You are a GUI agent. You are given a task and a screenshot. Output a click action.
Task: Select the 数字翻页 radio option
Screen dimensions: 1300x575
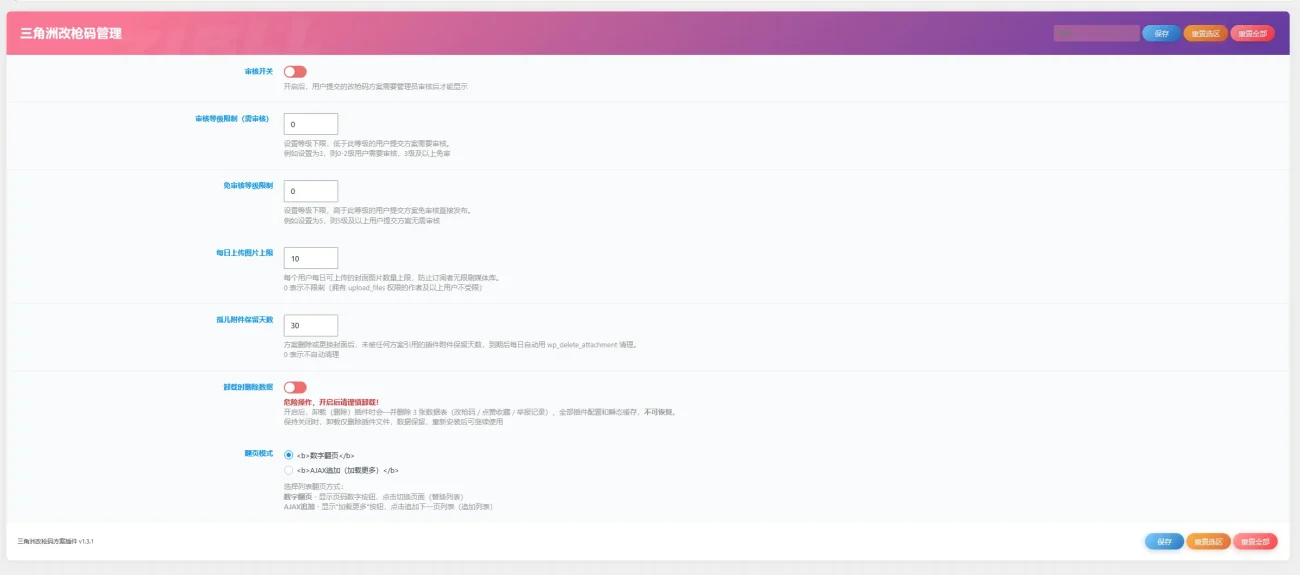coord(289,455)
